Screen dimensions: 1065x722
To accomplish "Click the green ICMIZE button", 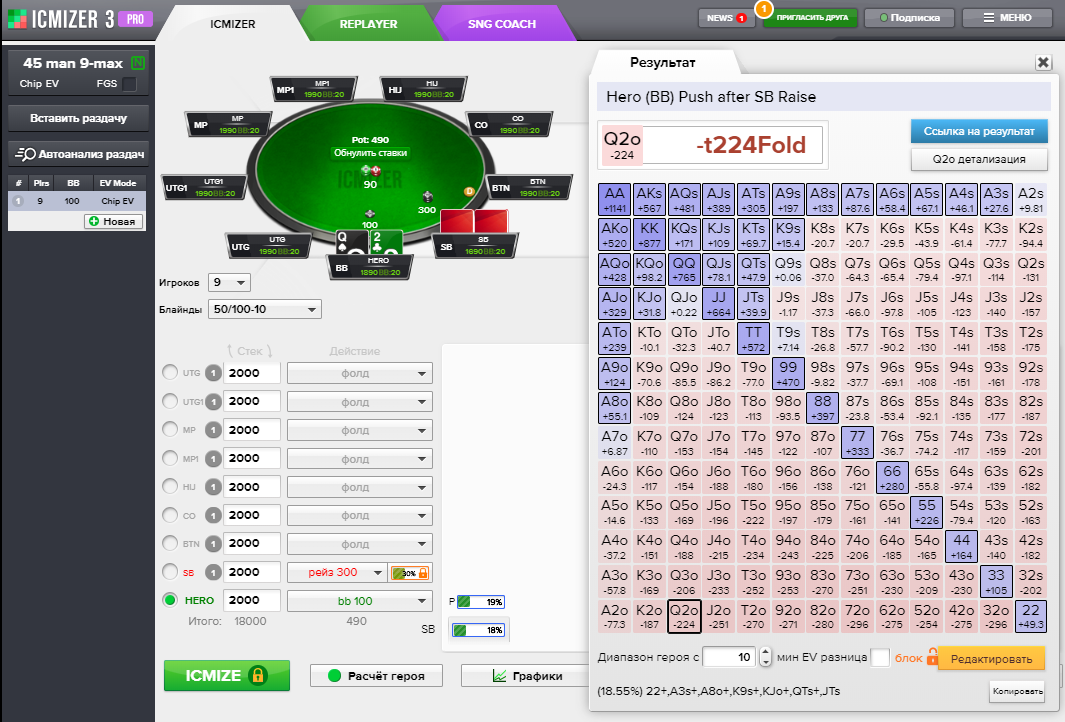I will (x=227, y=676).
